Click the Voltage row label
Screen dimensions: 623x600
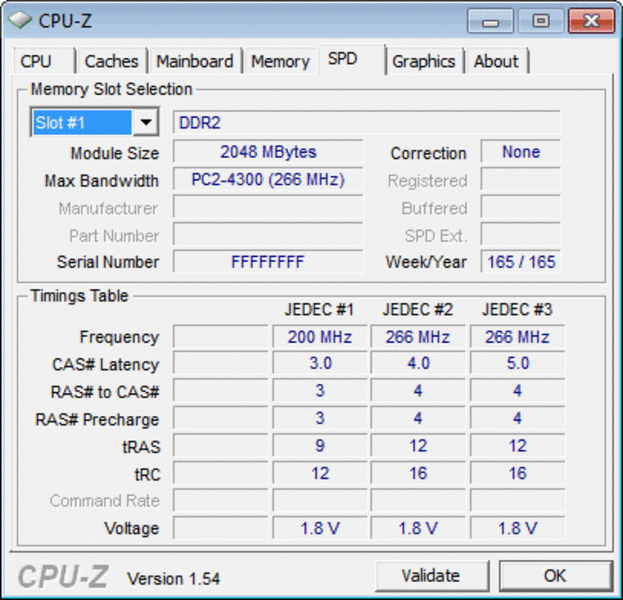(132, 528)
